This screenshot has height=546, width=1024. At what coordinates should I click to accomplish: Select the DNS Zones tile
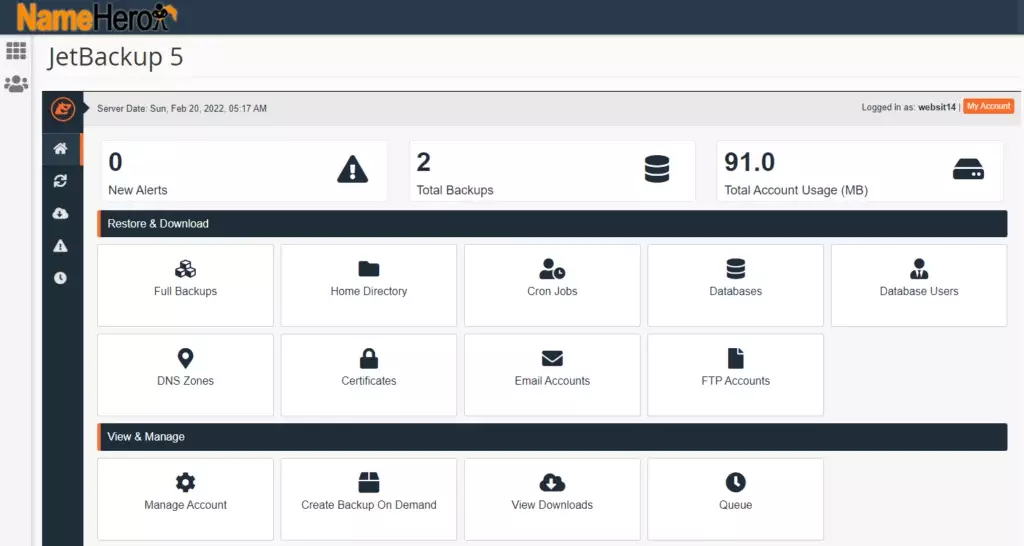pyautogui.click(x=185, y=374)
